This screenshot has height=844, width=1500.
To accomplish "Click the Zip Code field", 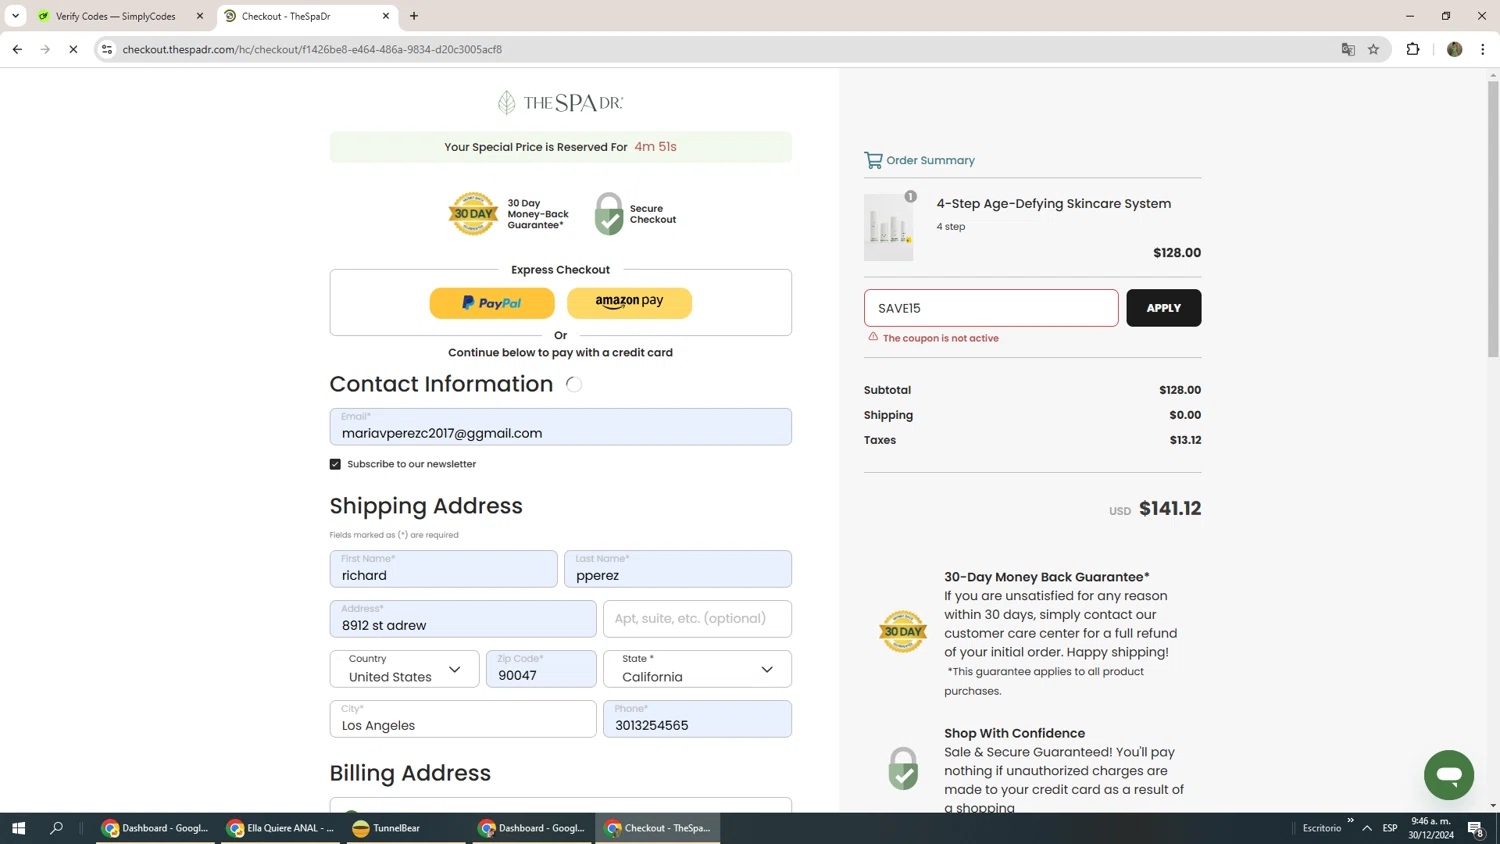I will click(x=541, y=669).
